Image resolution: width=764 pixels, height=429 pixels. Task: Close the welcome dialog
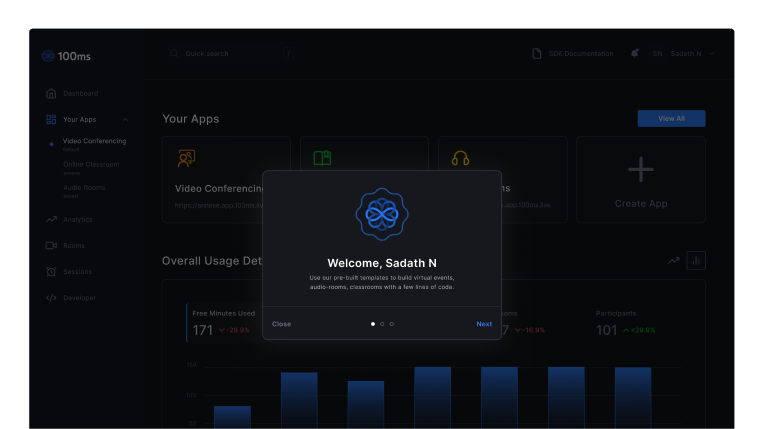281,324
